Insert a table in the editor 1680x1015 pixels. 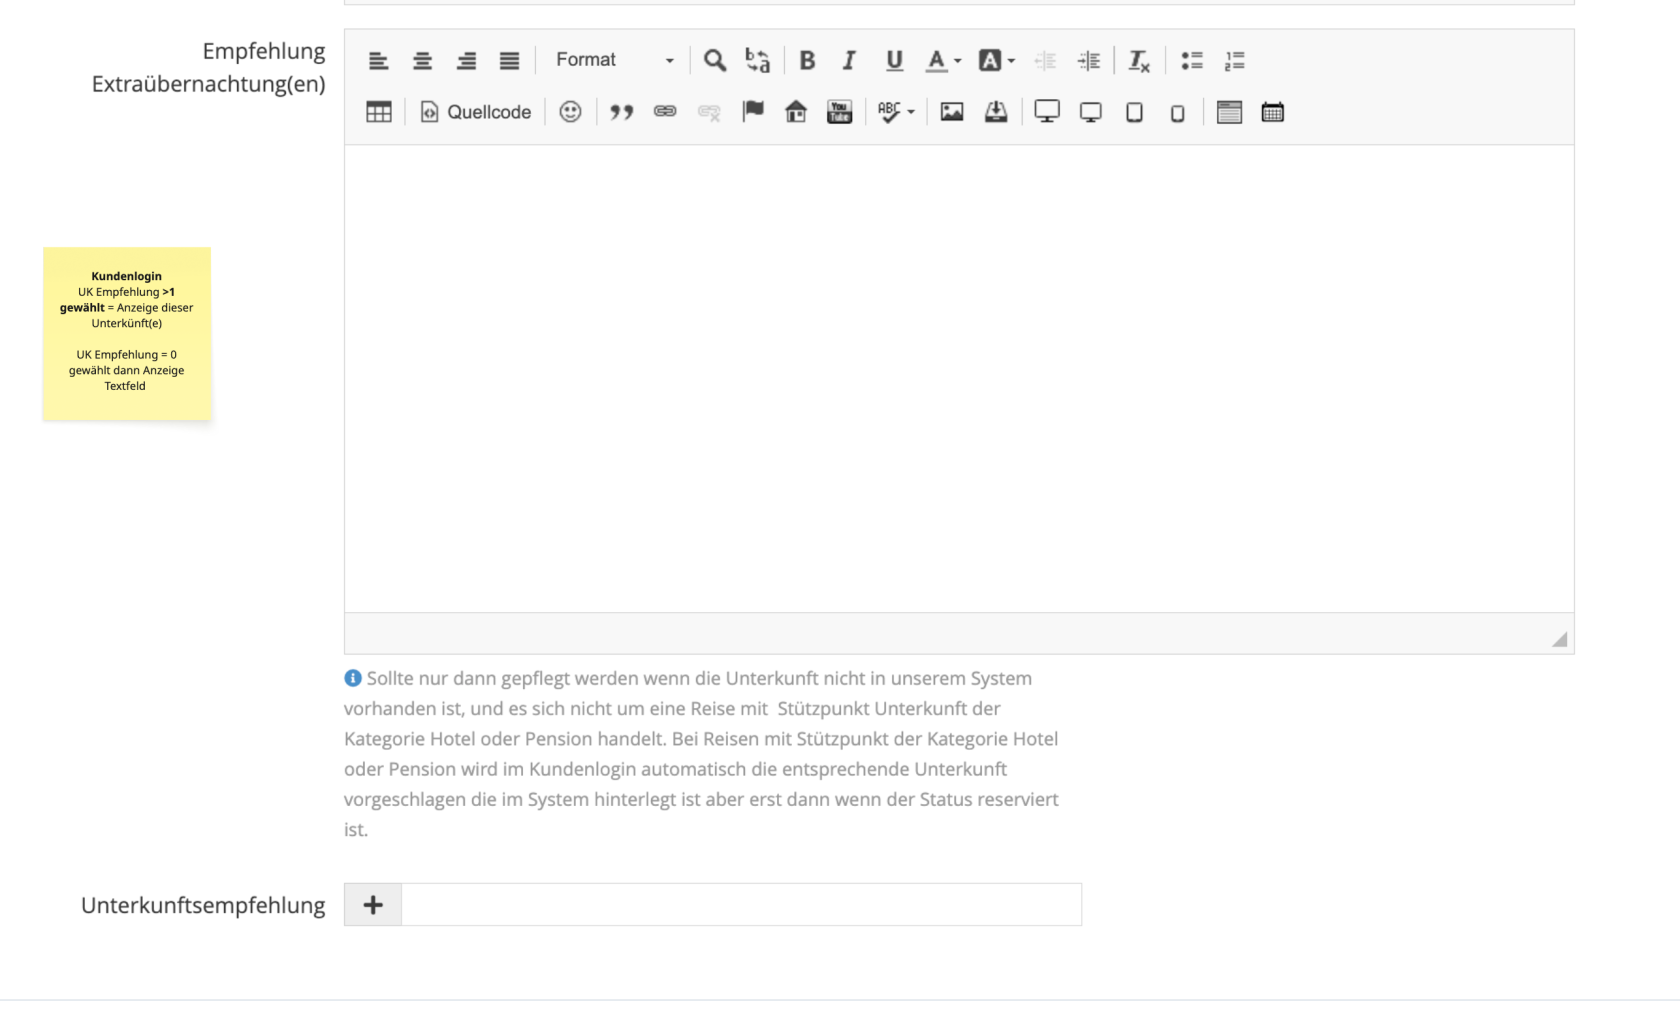(379, 112)
